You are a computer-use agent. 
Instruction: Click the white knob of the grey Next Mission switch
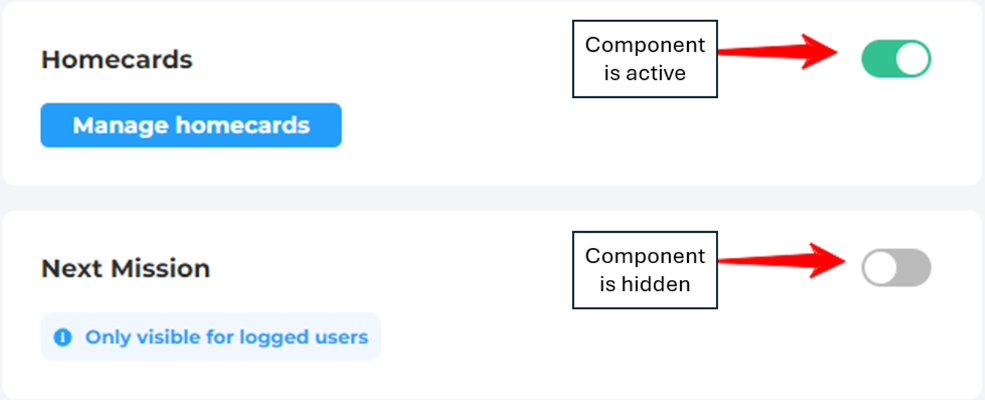(880, 267)
